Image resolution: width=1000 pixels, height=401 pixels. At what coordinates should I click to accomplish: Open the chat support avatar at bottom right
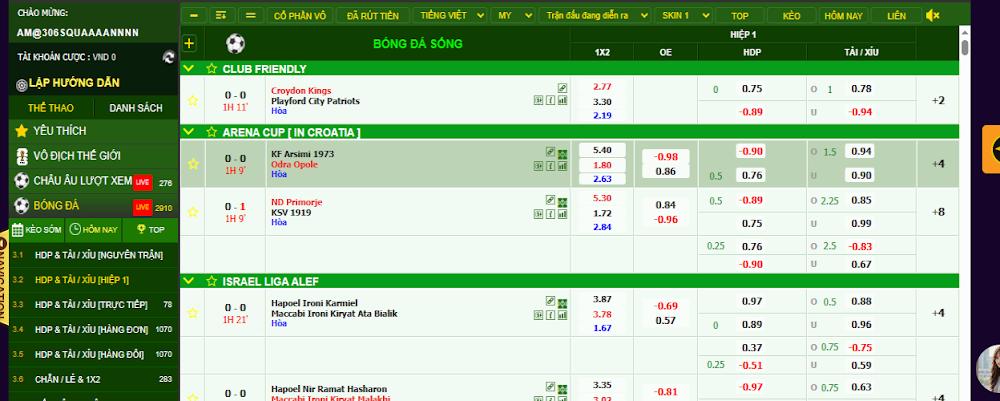click(x=989, y=370)
